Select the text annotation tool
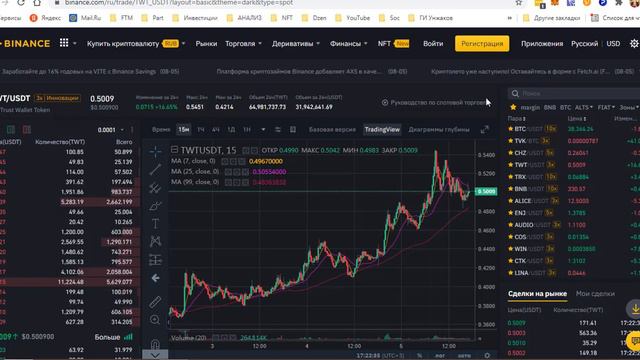Image resolution: width=640 pixels, height=360 pixels. tap(155, 223)
